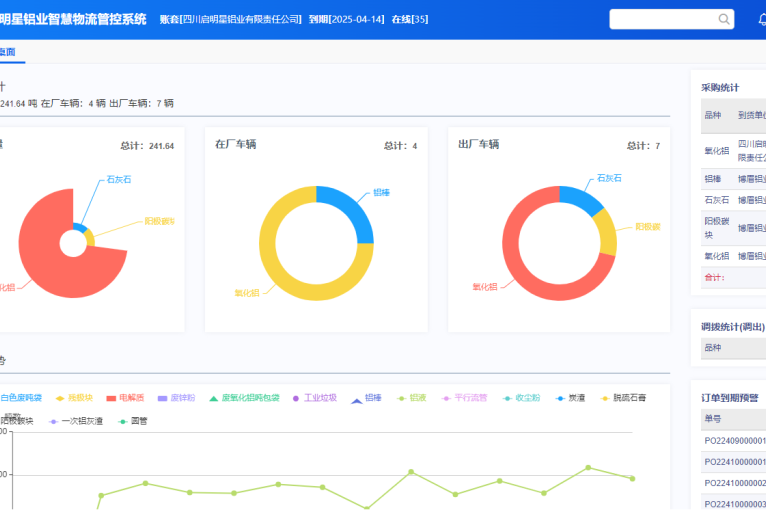The image size is (766, 510).
Task: Click the 总计: 4 value on 在厂车辆 card
Action: click(x=401, y=146)
